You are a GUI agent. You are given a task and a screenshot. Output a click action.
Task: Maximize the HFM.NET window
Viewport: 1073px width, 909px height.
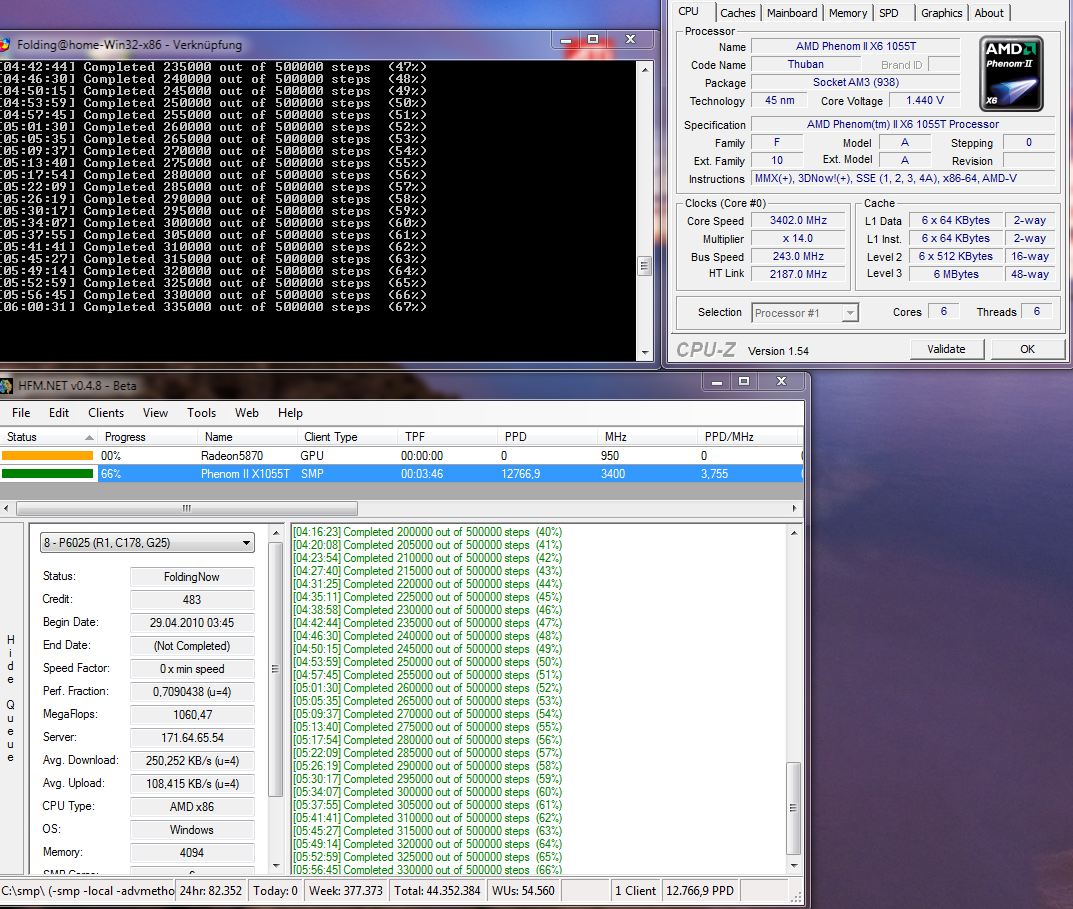click(x=744, y=382)
